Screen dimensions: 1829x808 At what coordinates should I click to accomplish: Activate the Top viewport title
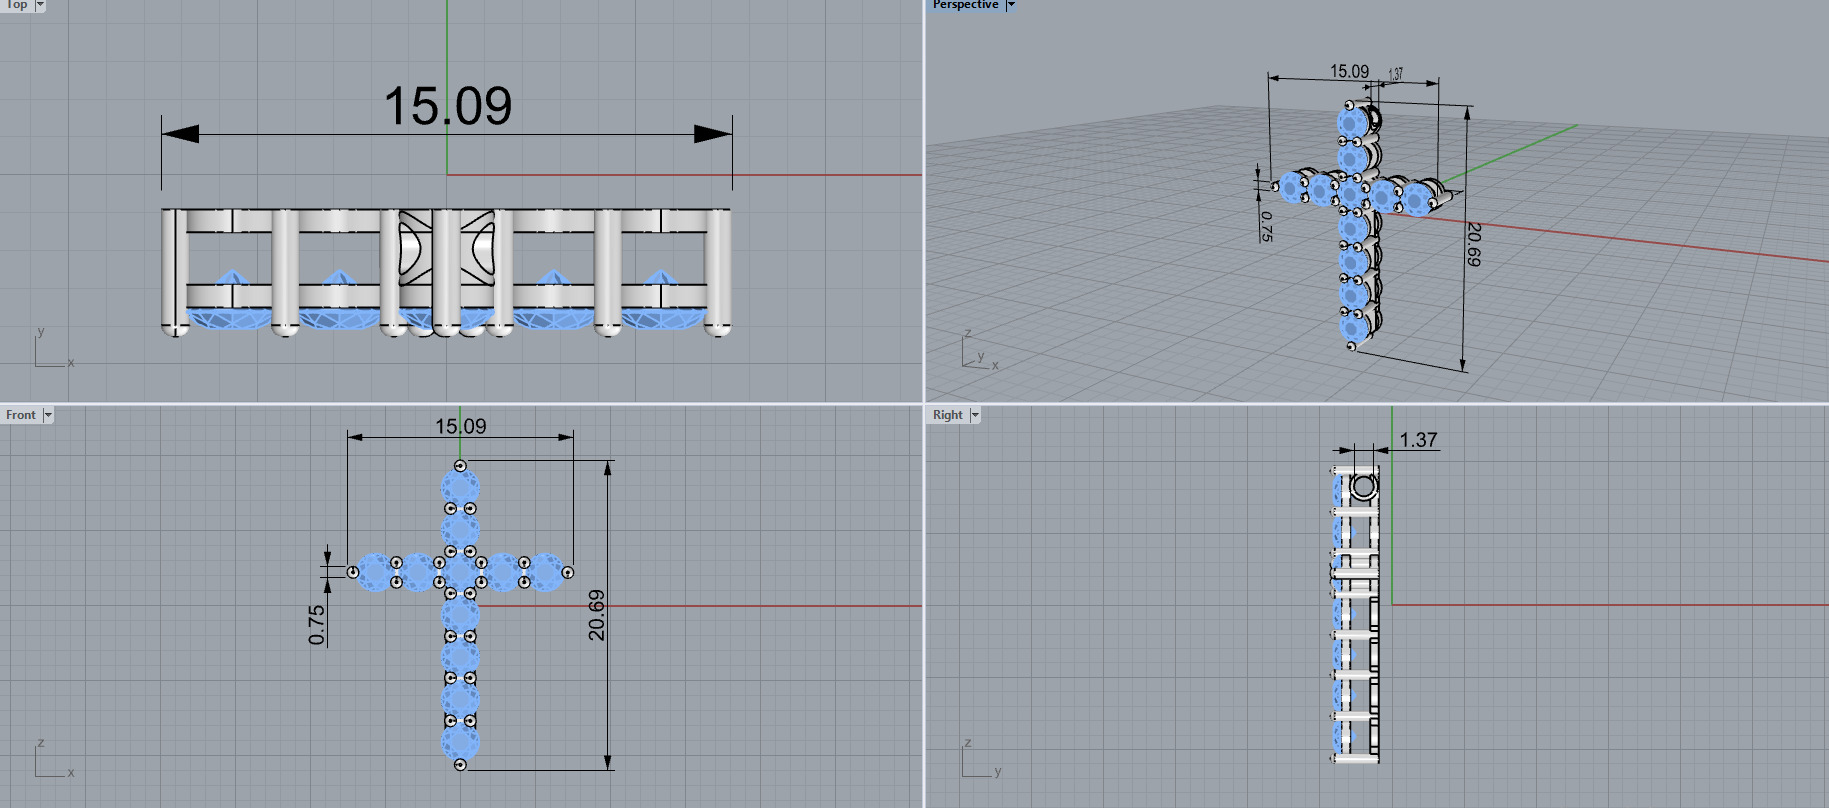tap(17, 5)
